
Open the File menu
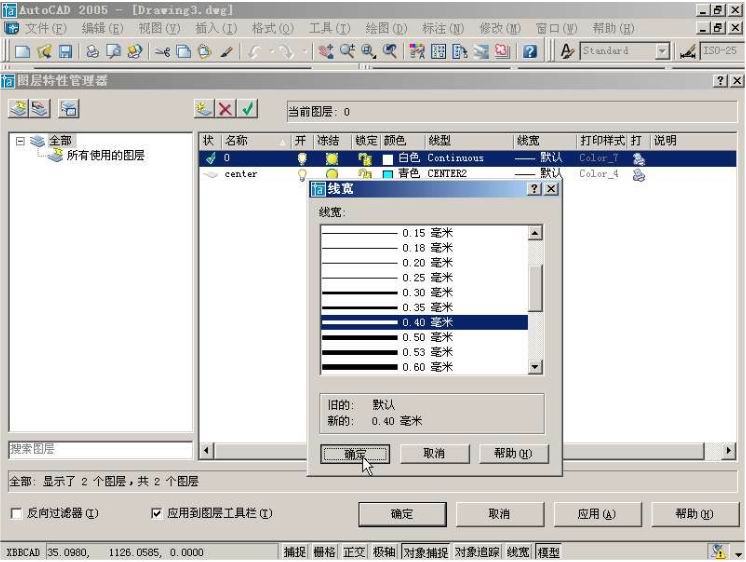[45, 29]
